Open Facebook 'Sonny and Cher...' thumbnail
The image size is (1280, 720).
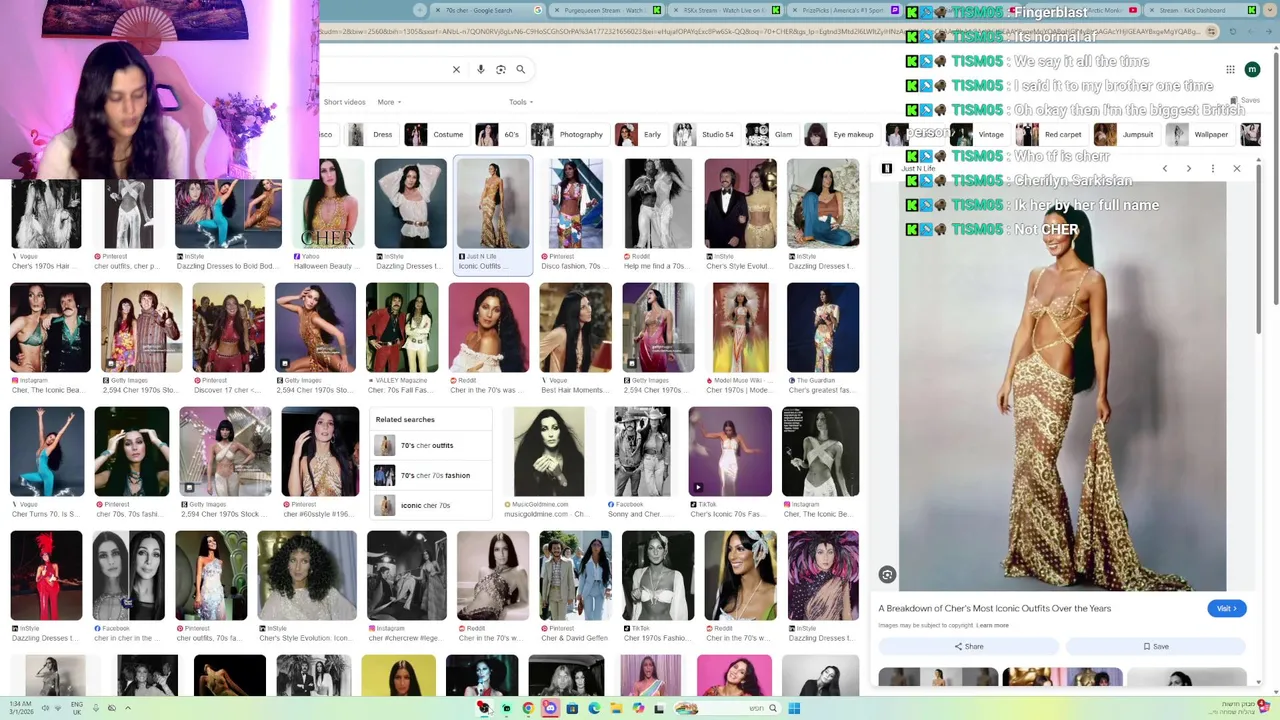click(642, 452)
